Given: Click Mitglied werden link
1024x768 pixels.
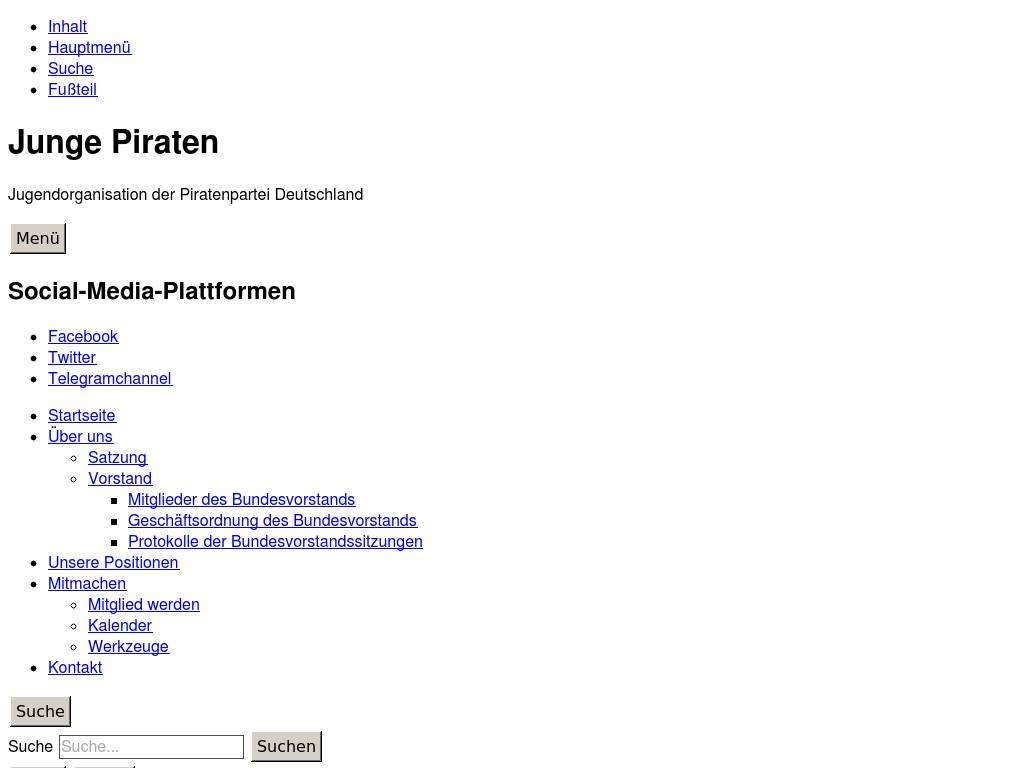Looking at the screenshot, I should point(144,604).
